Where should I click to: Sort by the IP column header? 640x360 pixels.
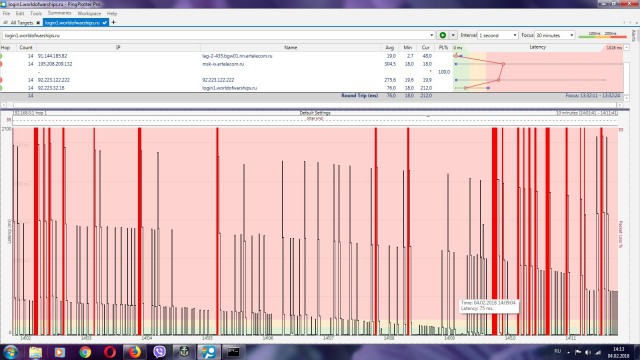pyautogui.click(x=118, y=48)
